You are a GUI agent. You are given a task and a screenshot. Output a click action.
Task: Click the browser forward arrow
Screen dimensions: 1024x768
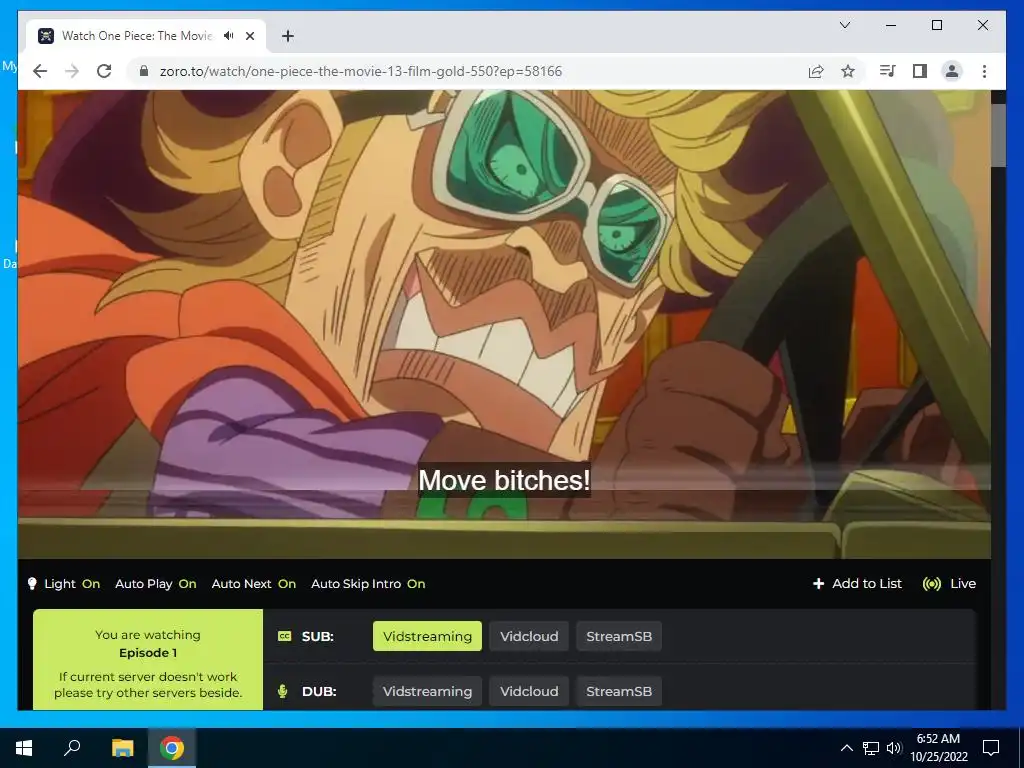72,71
